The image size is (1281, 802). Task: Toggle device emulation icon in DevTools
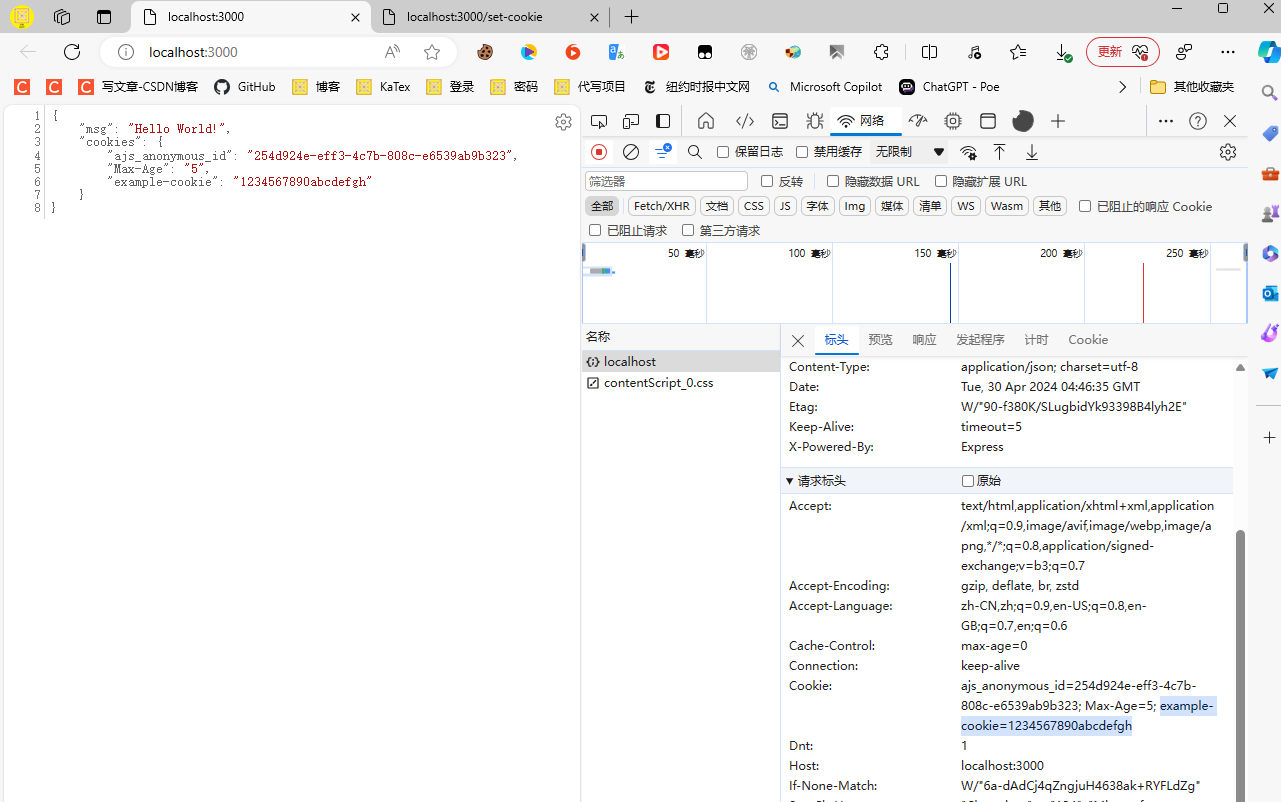click(631, 121)
